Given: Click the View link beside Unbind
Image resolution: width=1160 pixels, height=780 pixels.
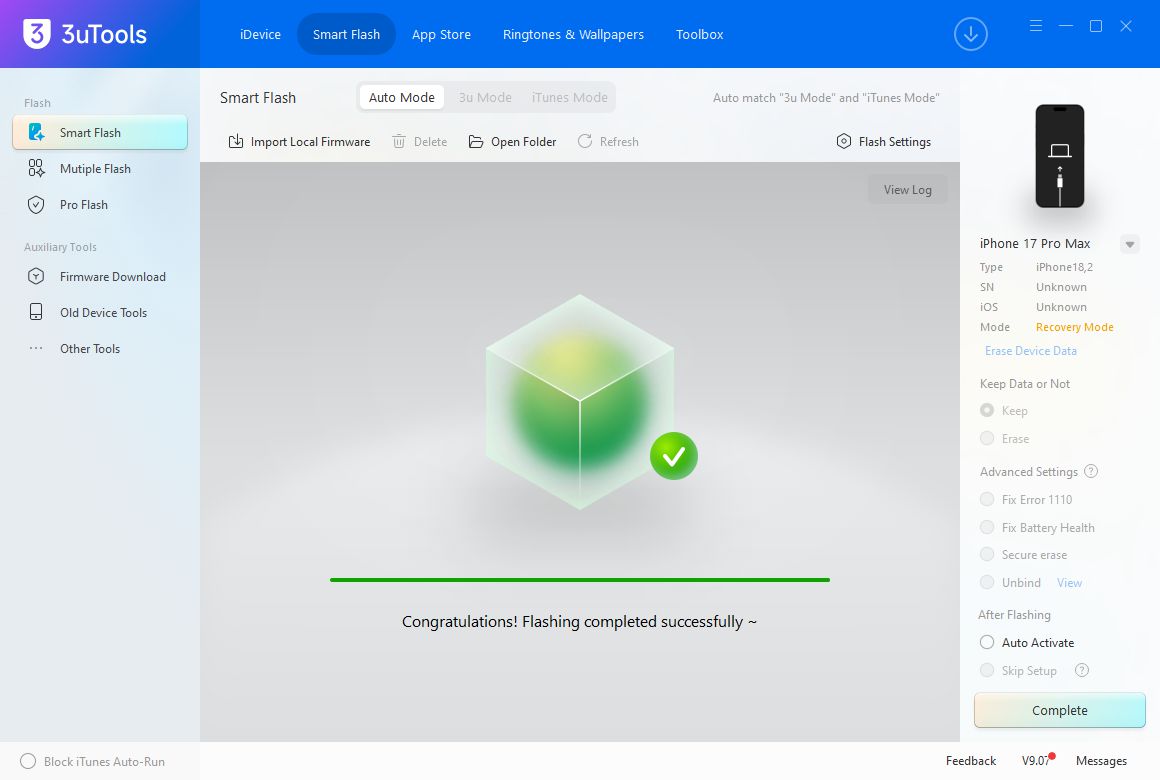Looking at the screenshot, I should (x=1069, y=583).
